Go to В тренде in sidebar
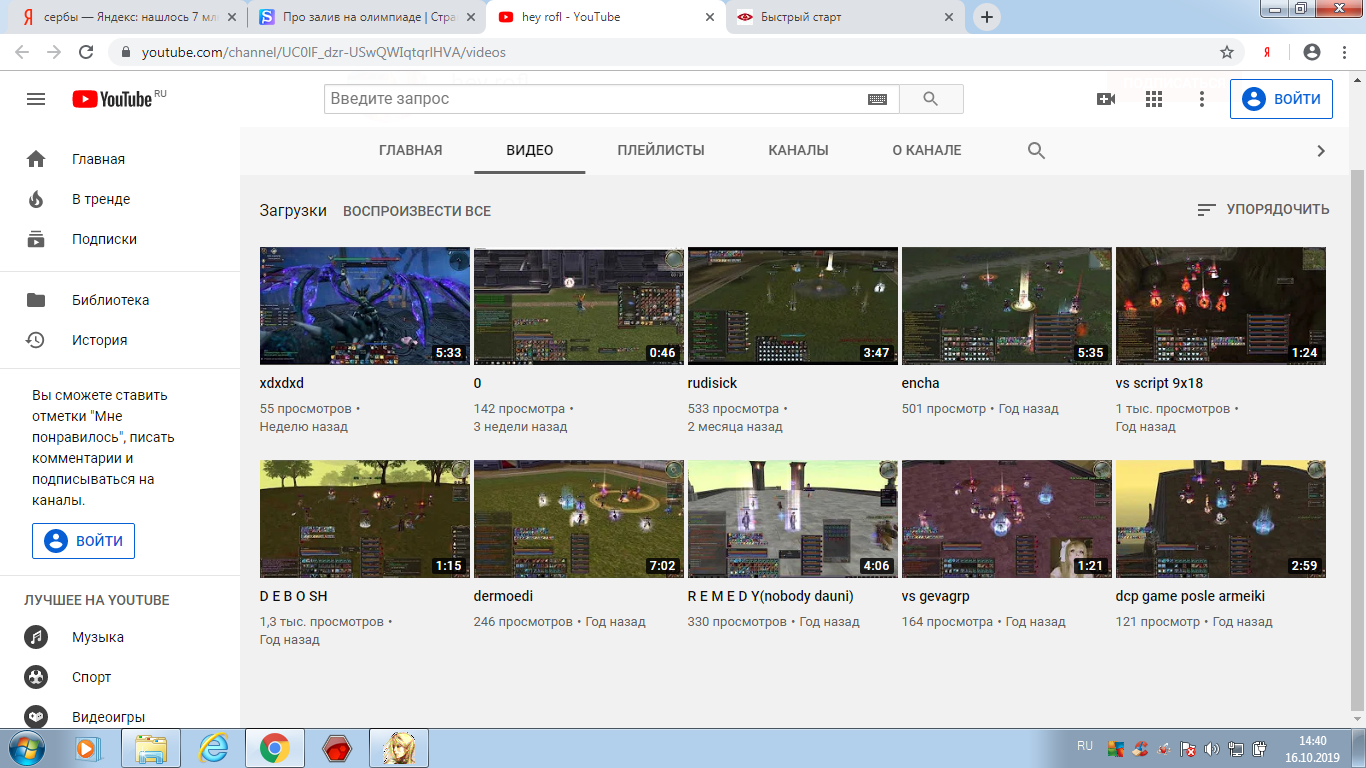This screenshot has height=768, width=1366. pos(100,199)
